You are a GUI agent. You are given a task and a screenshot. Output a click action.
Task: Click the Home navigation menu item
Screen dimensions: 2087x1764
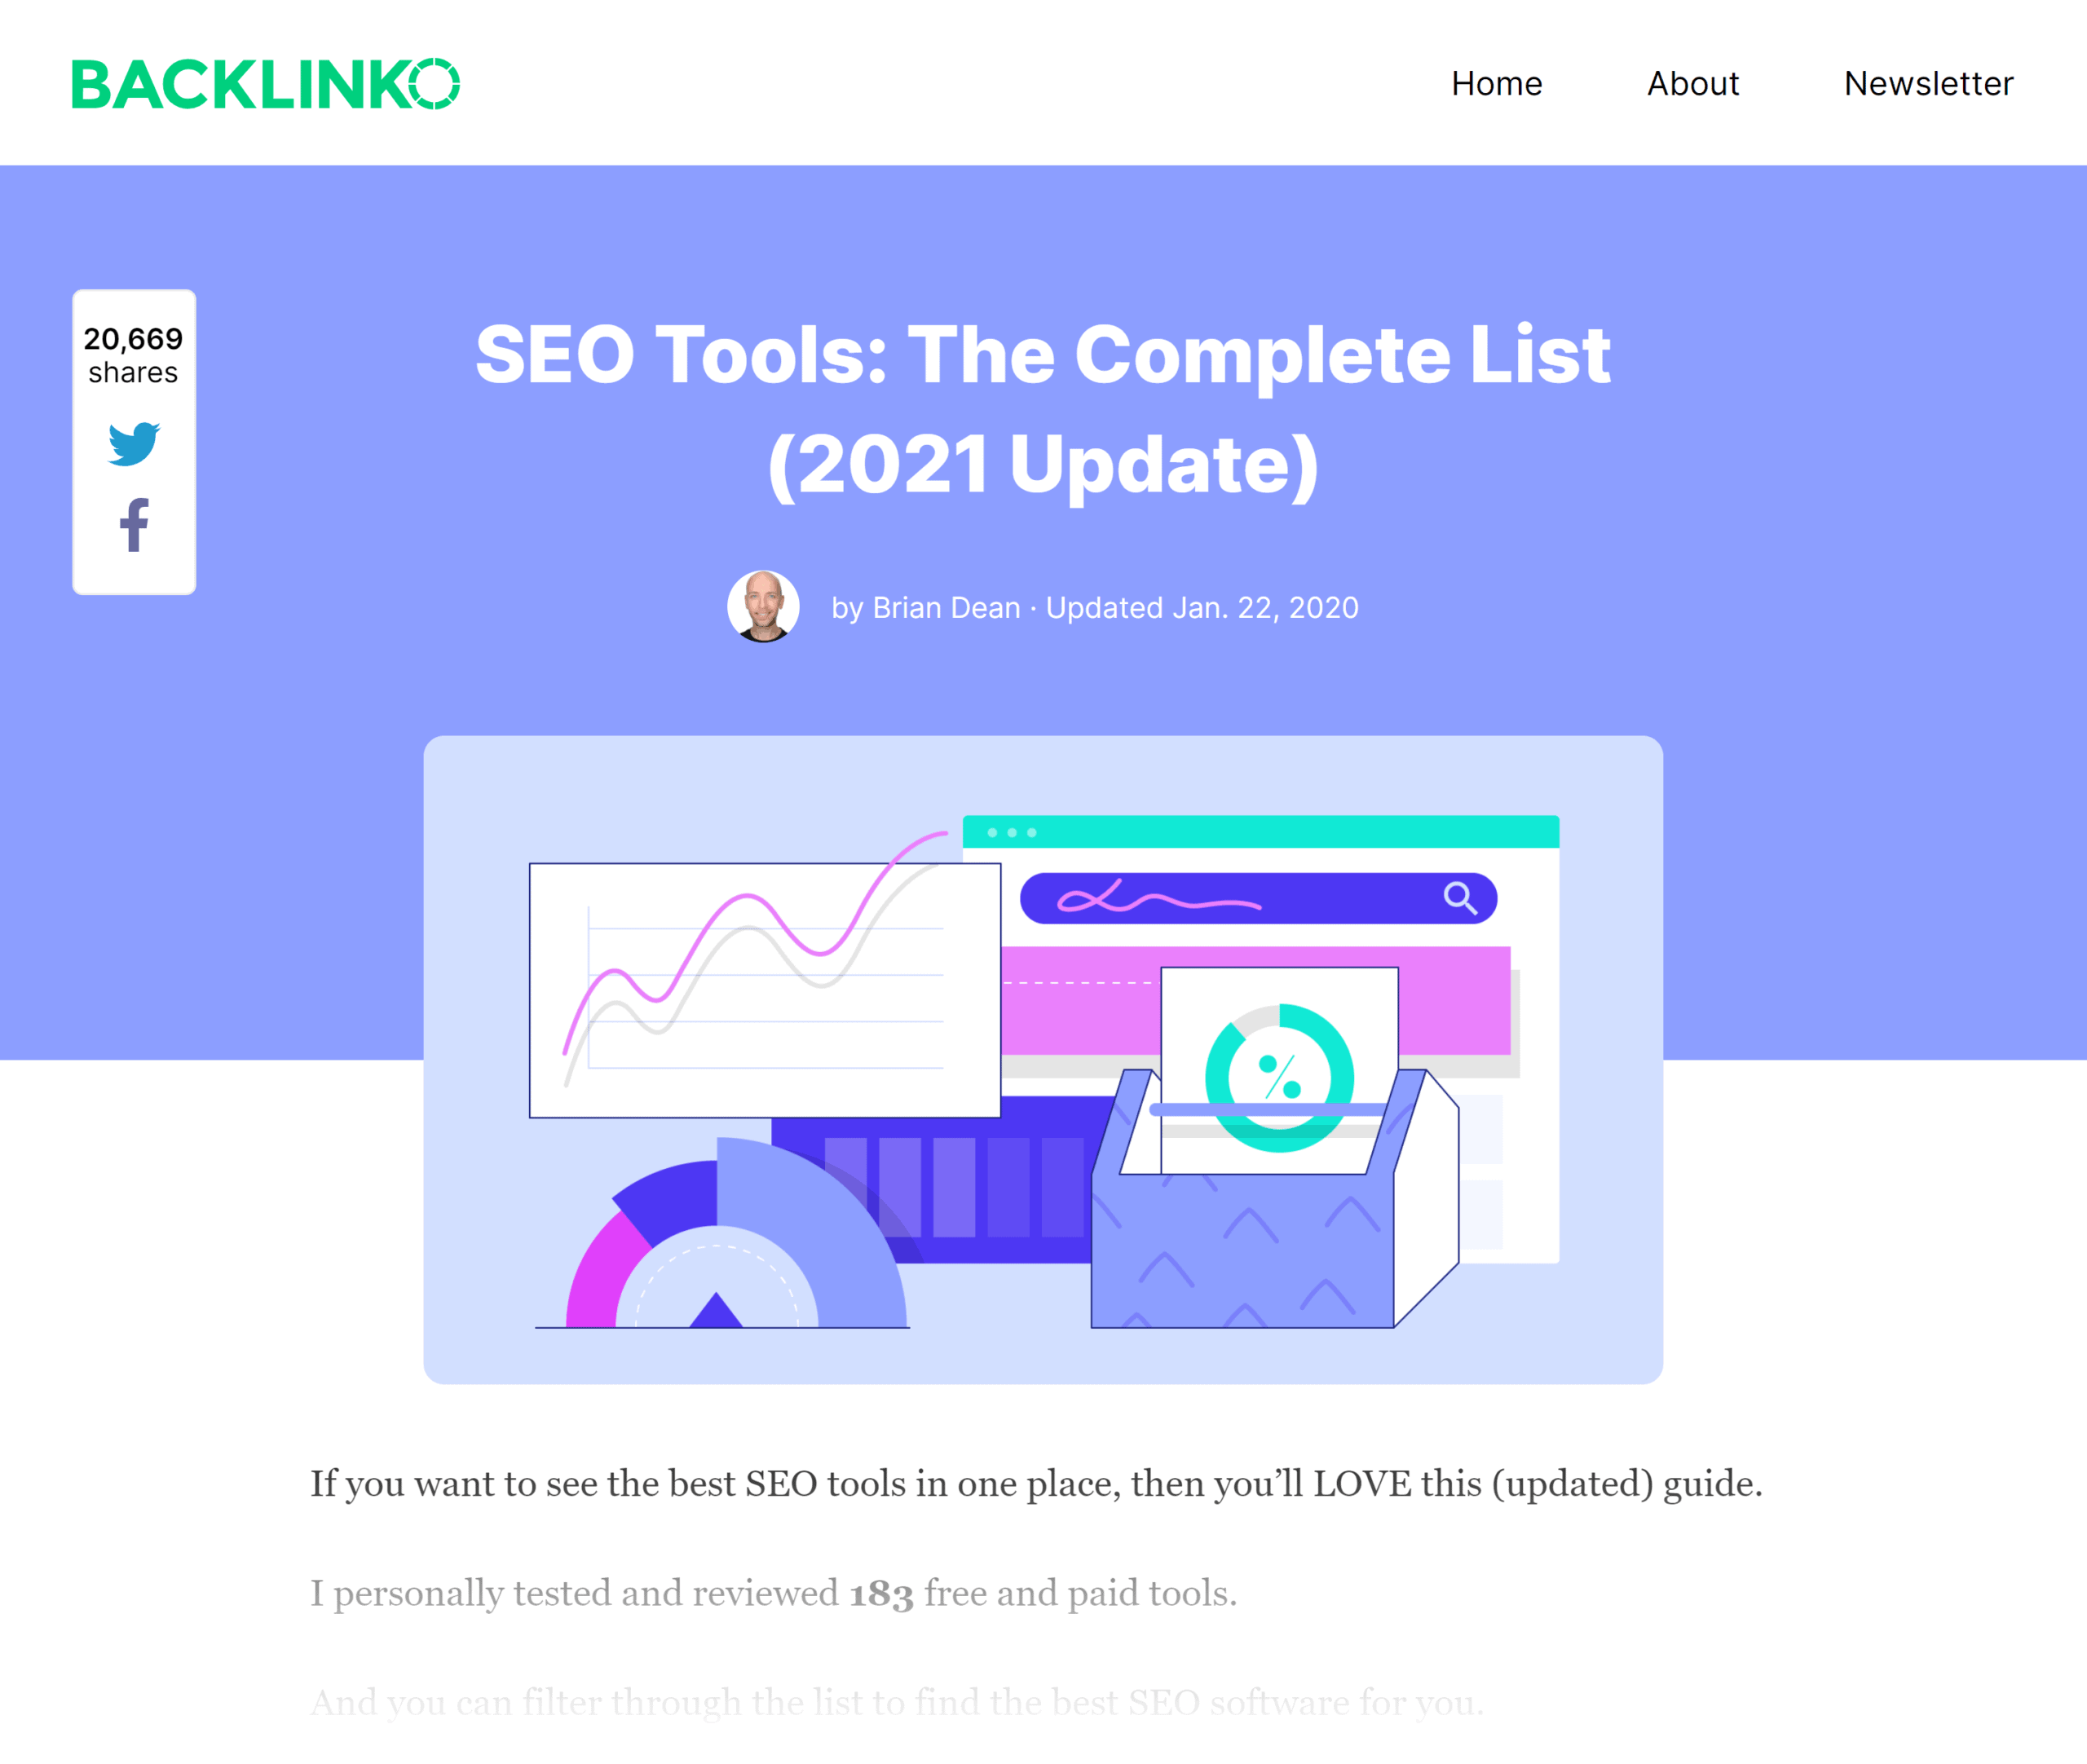click(1496, 82)
